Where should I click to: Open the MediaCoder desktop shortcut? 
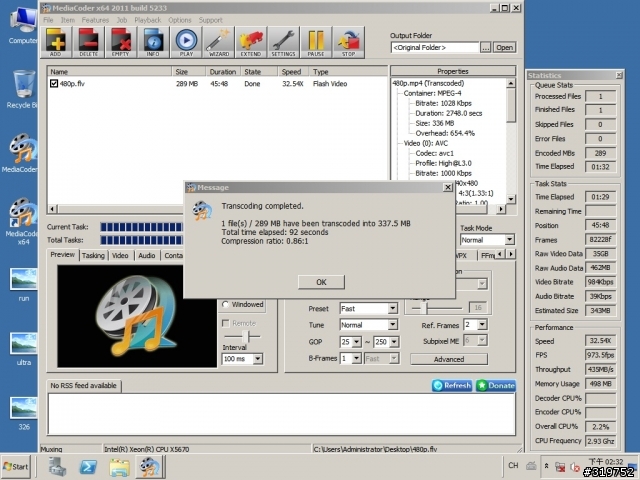[x=21, y=153]
